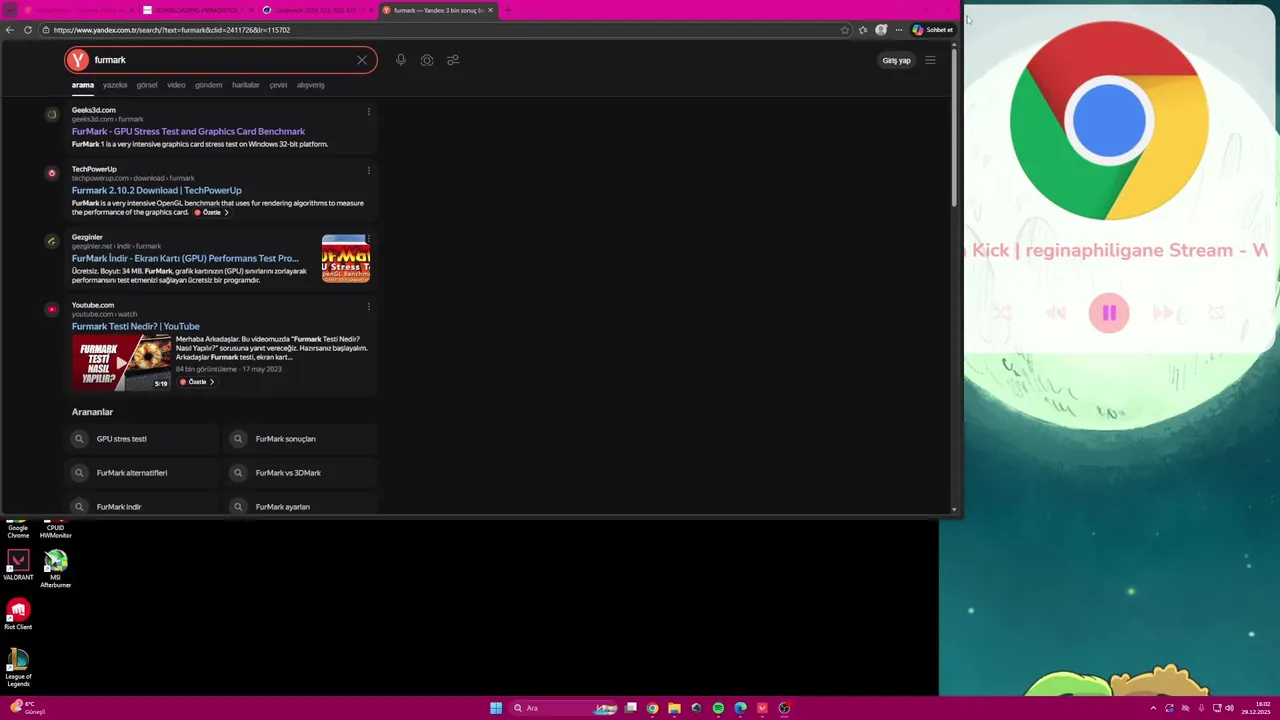
Task: Open FurMark GPU Stress Test Geeks3d link
Action: click(188, 131)
